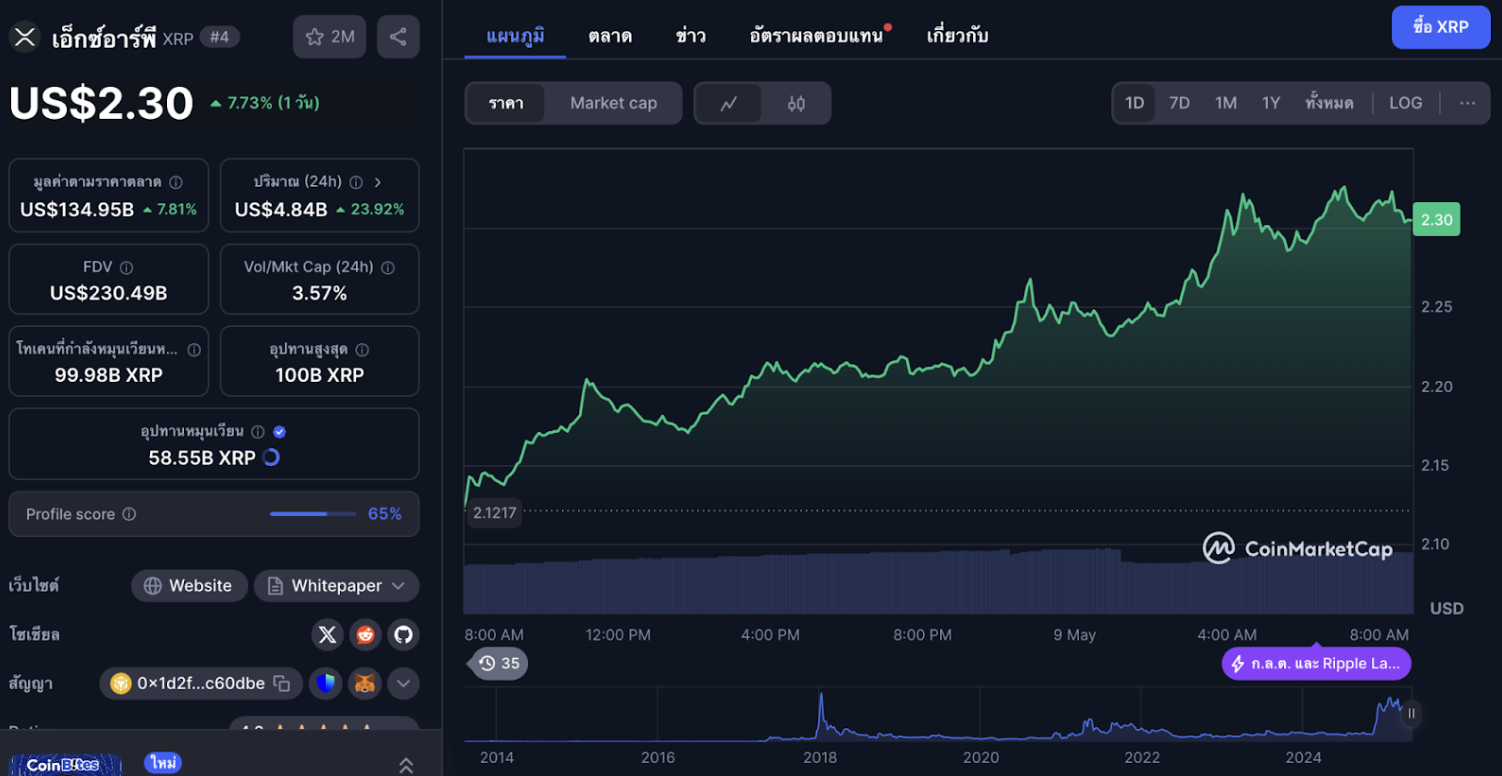Open XRP's X (Twitter) profile icon
Image resolution: width=1502 pixels, height=776 pixels.
click(327, 634)
